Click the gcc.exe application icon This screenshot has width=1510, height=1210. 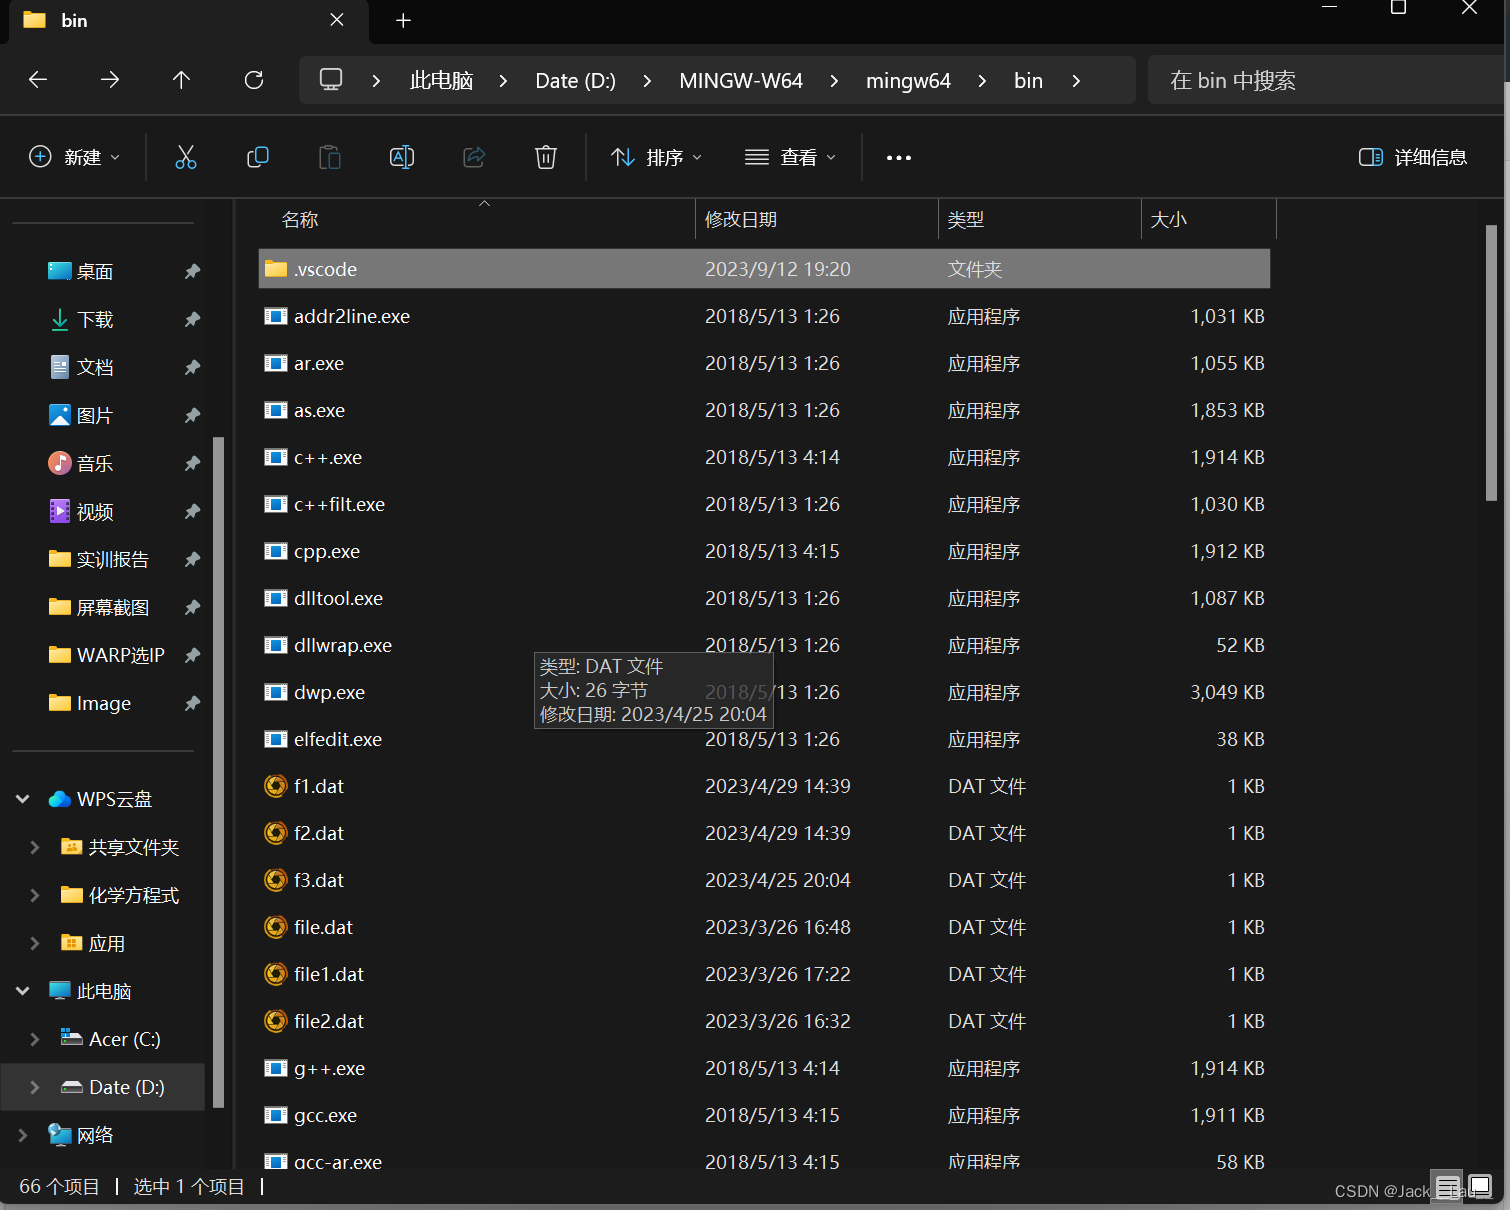point(276,1115)
